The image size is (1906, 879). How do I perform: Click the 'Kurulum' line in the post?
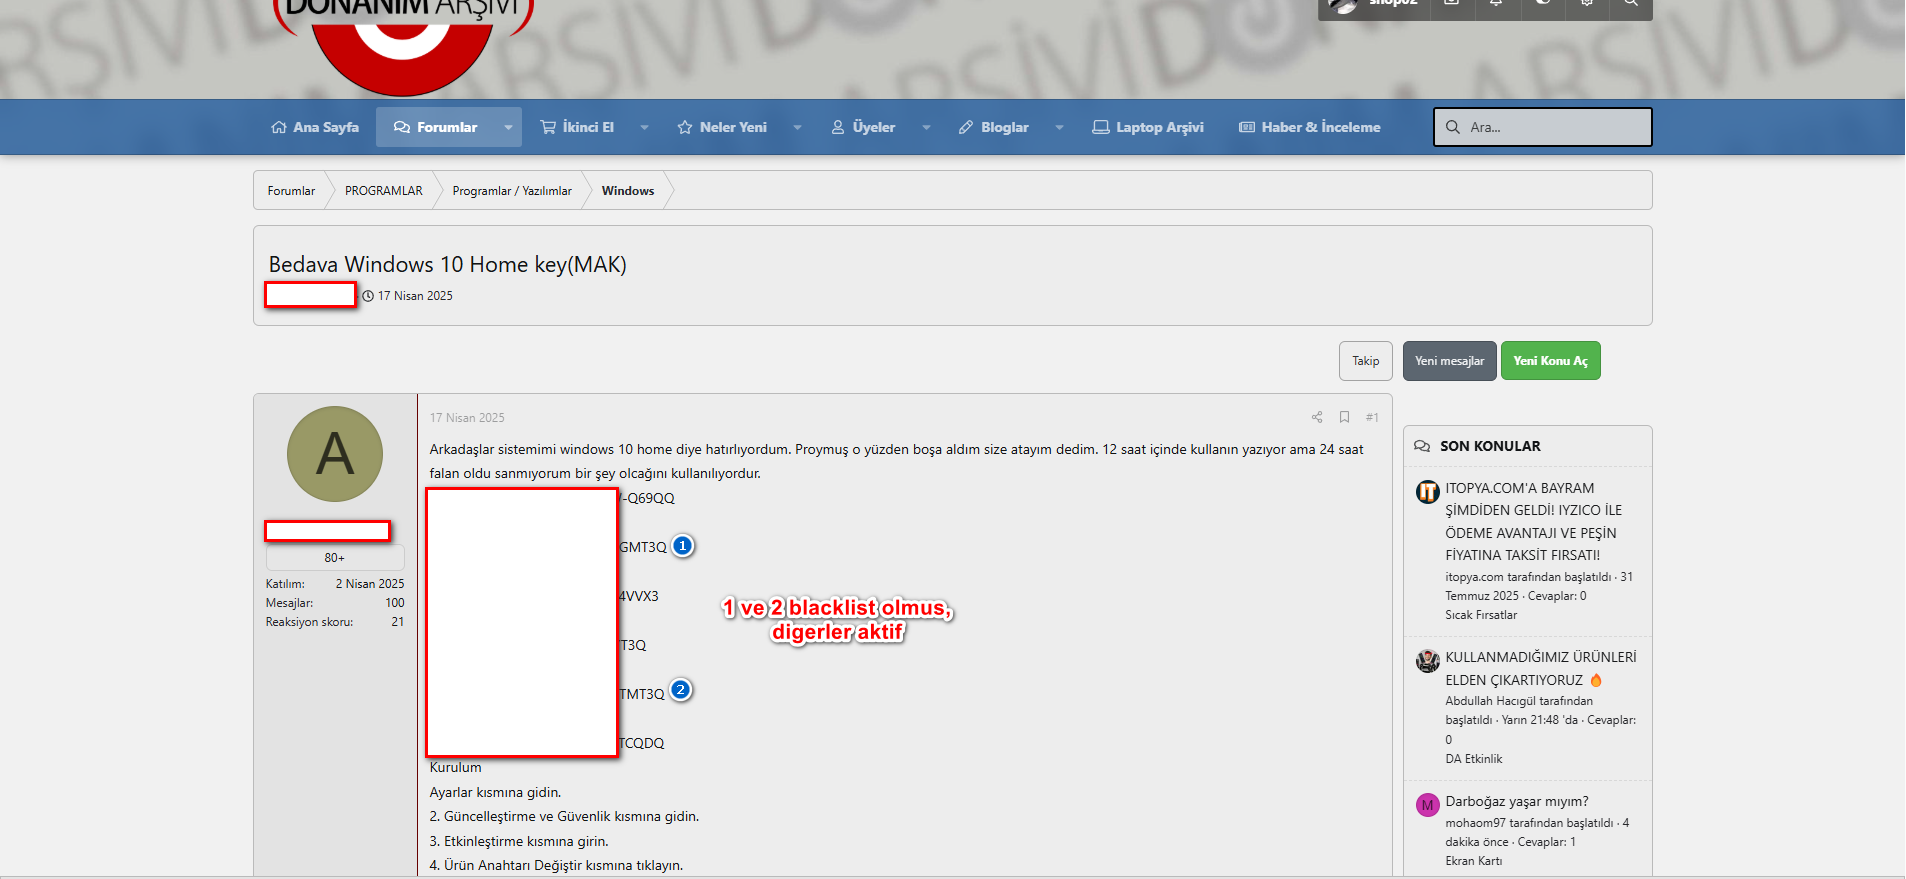coord(456,768)
